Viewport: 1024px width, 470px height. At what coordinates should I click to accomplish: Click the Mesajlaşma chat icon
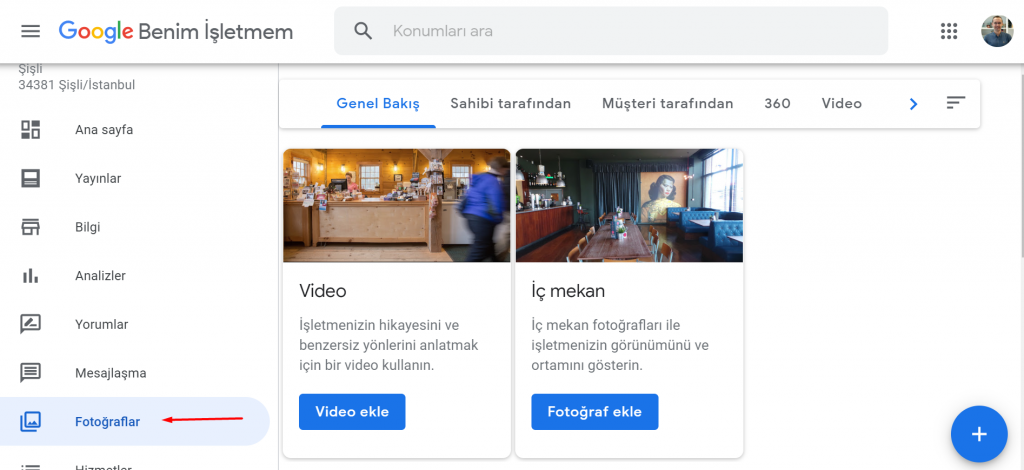(31, 373)
